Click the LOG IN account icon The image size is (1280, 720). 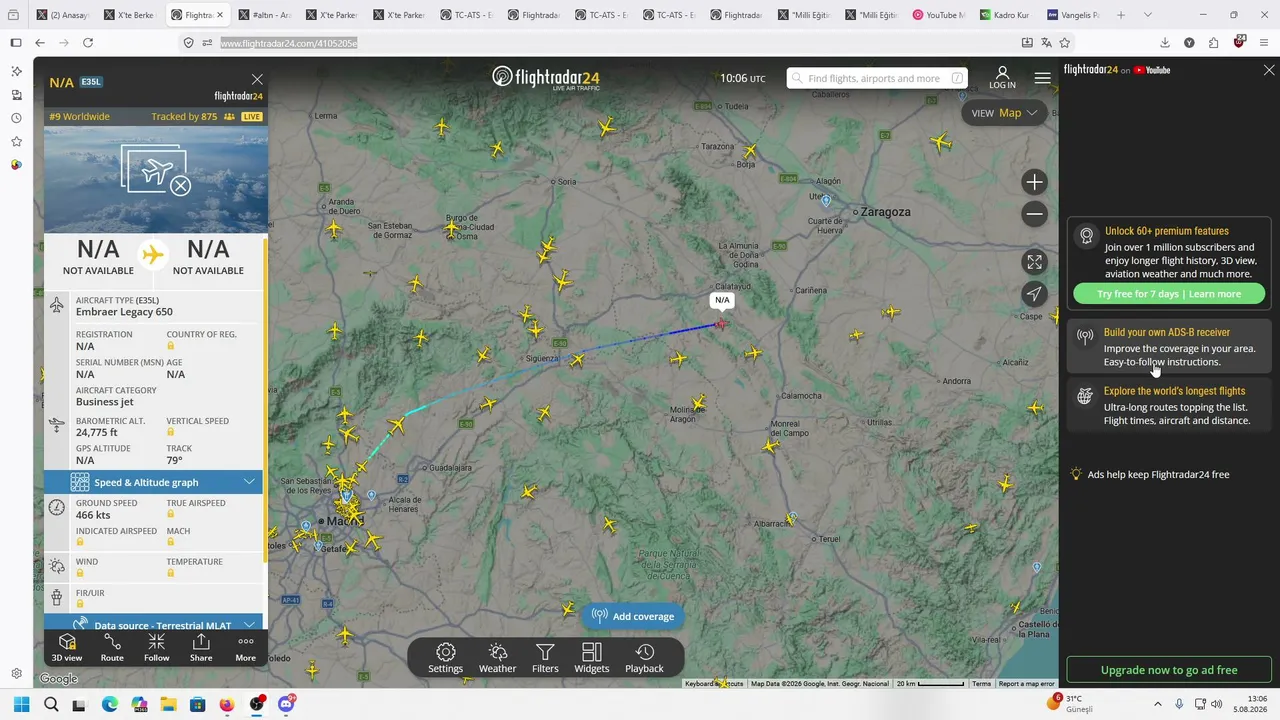tap(1002, 78)
